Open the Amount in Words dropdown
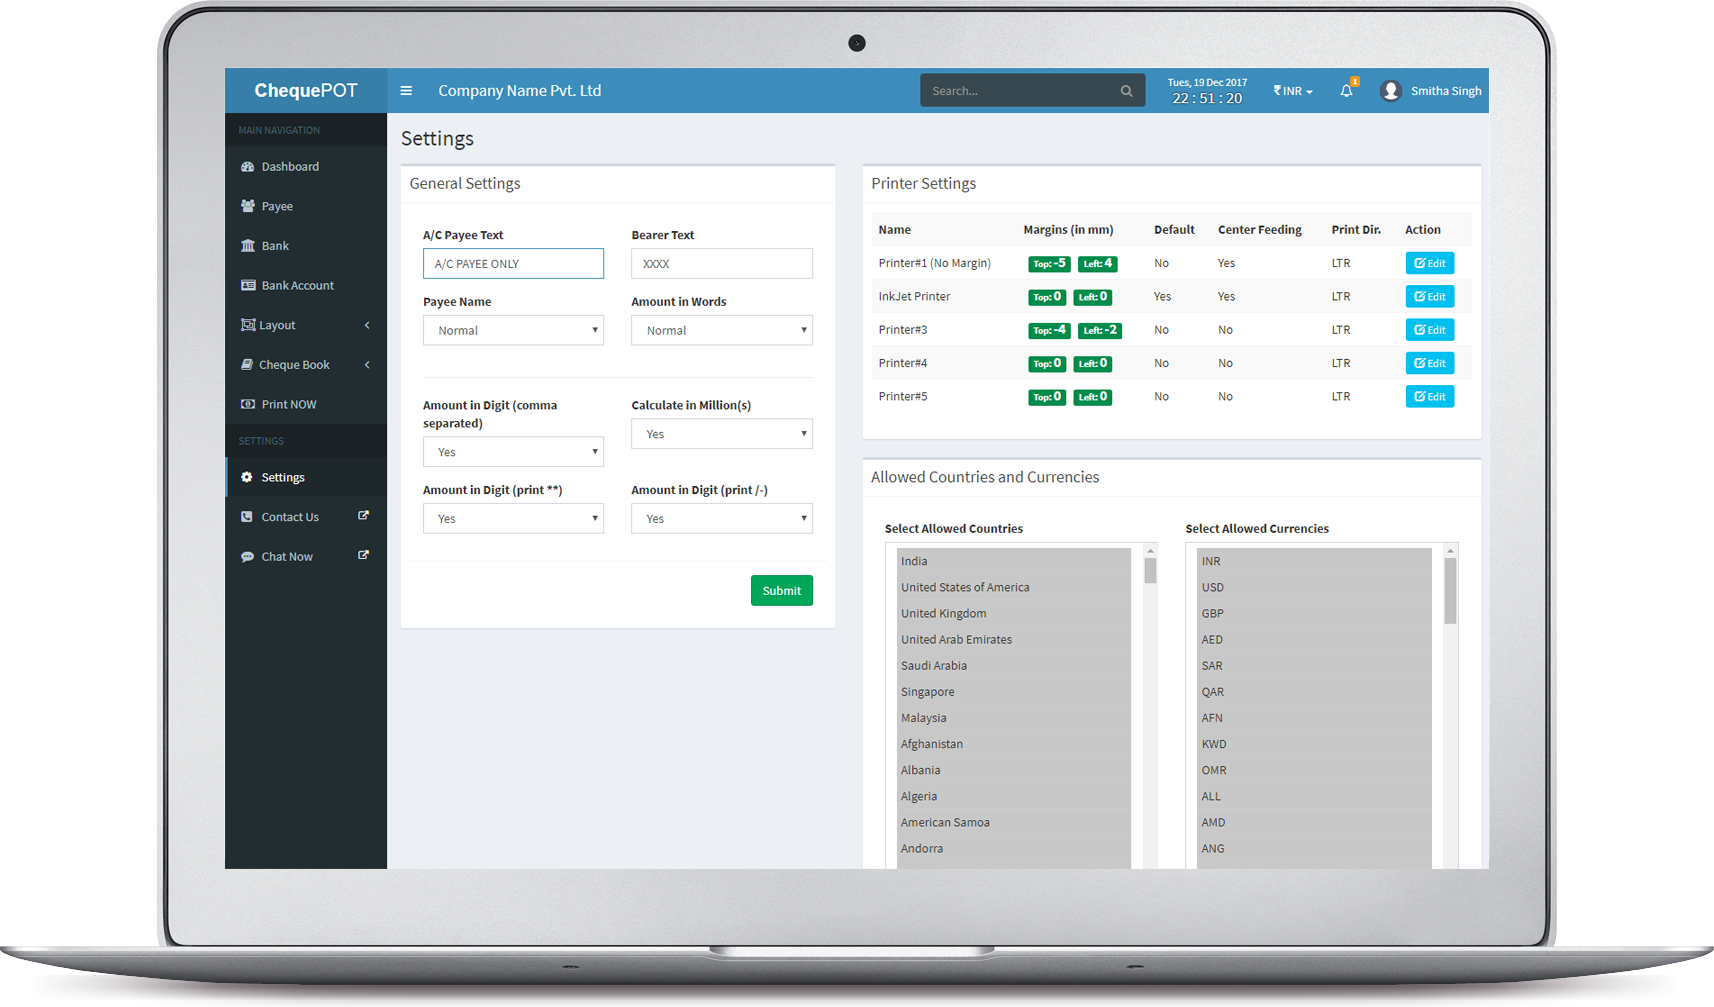1714x1007 pixels. 722,330
